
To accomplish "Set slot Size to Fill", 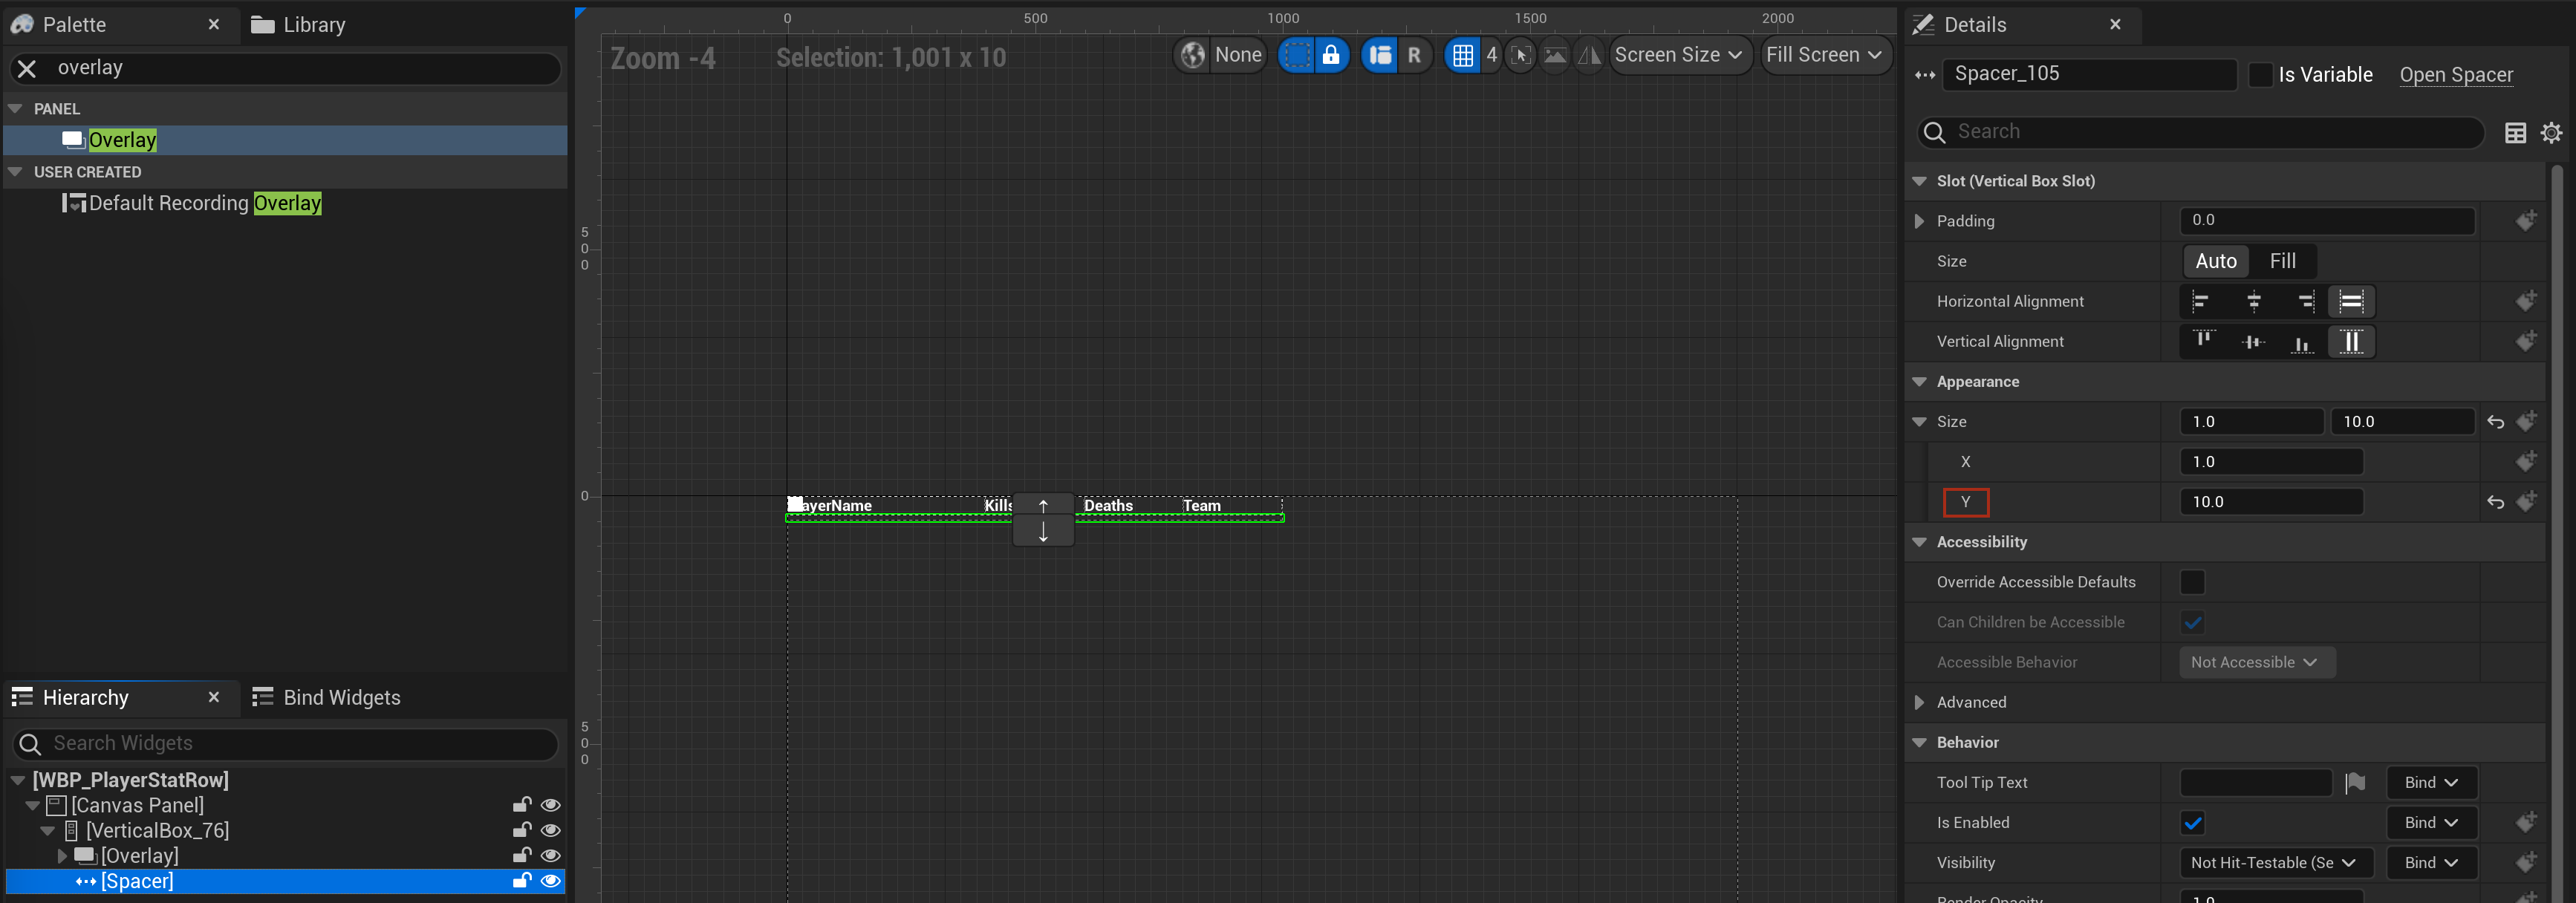I will click(2282, 261).
